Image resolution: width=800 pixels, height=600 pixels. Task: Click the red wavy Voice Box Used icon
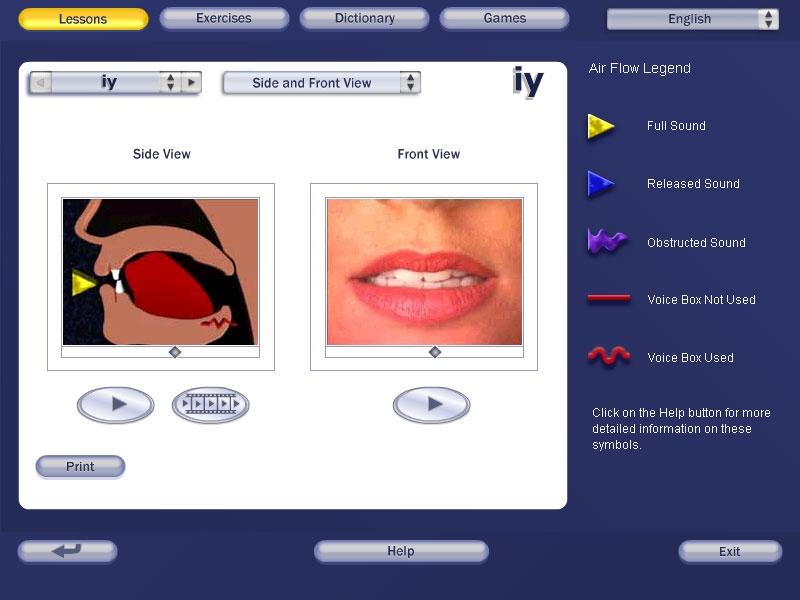click(608, 357)
